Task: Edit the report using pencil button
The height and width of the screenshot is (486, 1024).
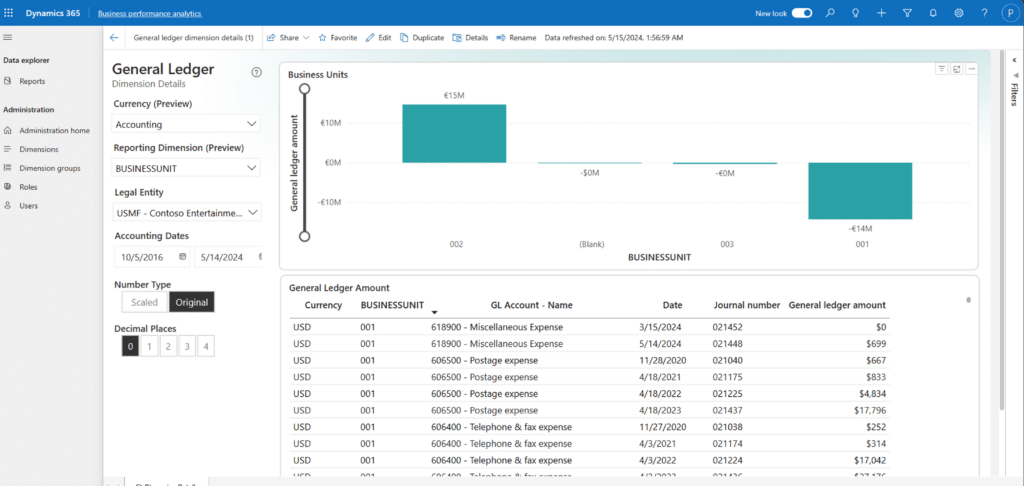Action: click(x=378, y=38)
